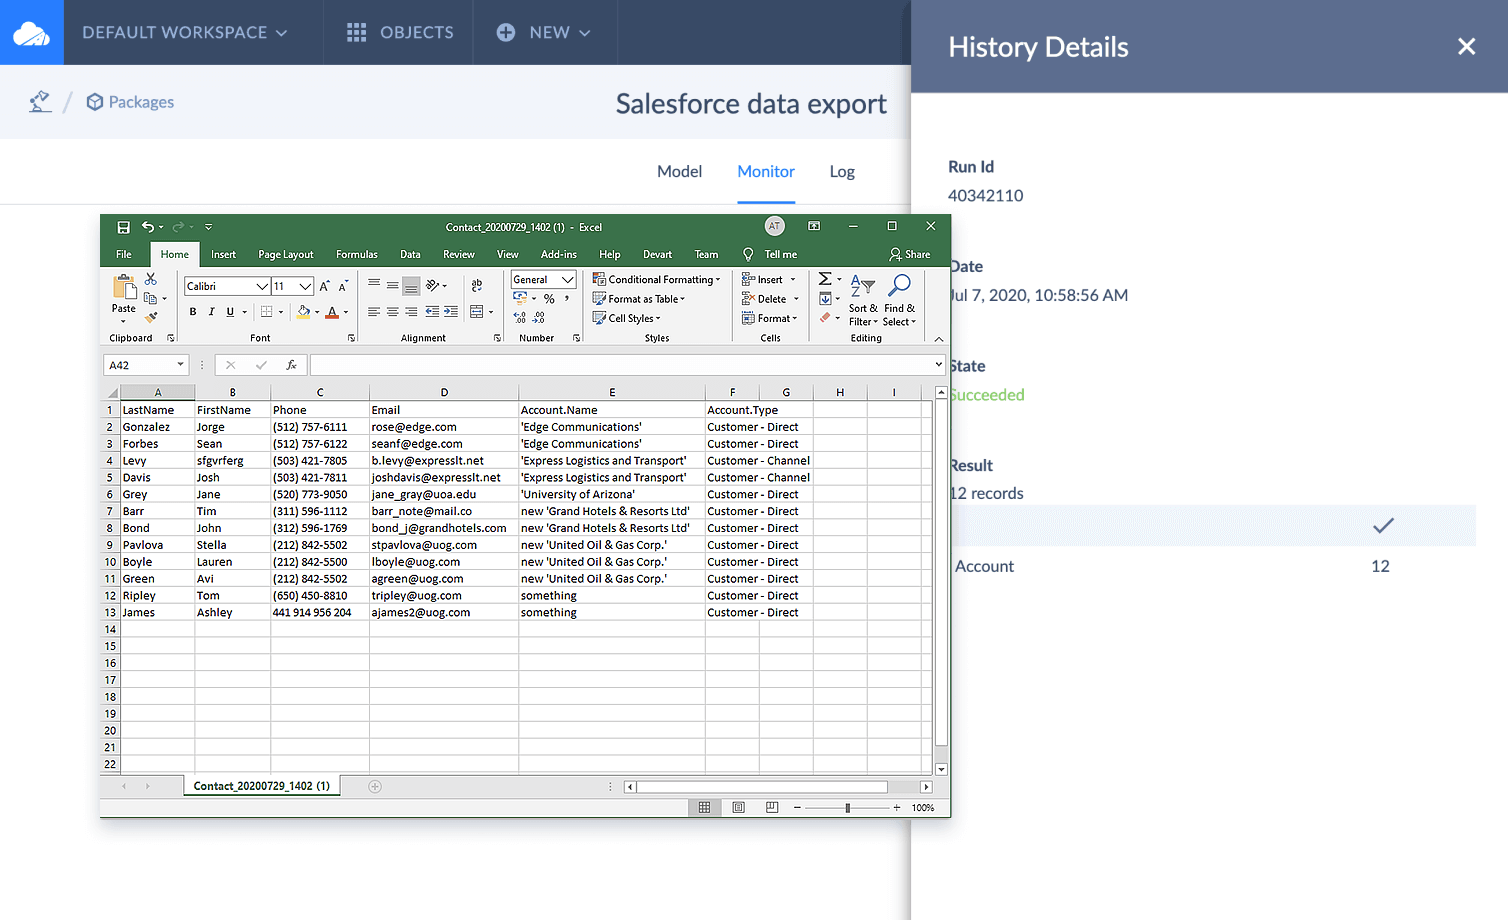Image resolution: width=1508 pixels, height=920 pixels.
Task: Toggle Wrap Text alignment
Action: pos(477,284)
